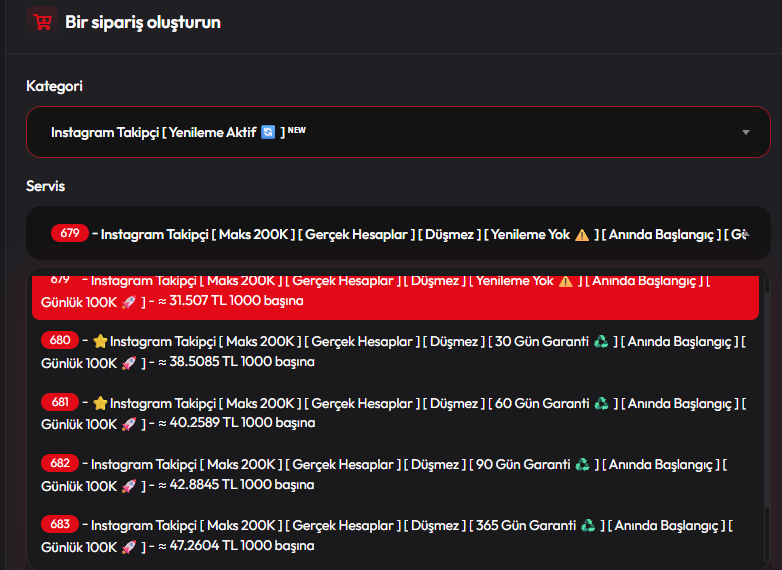Click the recycle icon on service 682
This screenshot has width=782, height=570.
point(582,465)
